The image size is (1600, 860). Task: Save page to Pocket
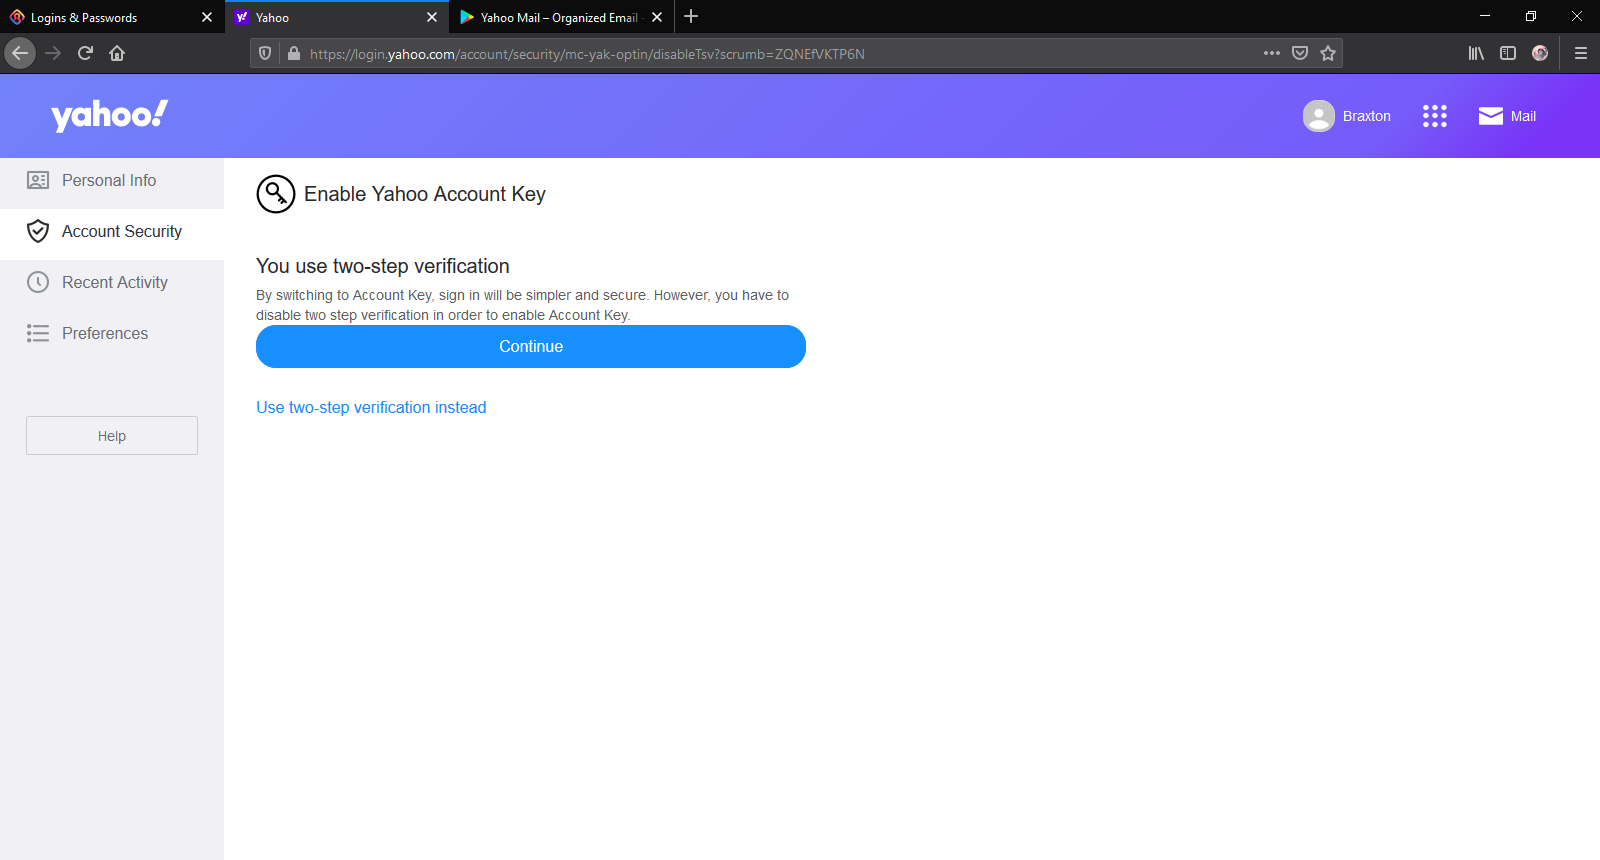pyautogui.click(x=1300, y=53)
